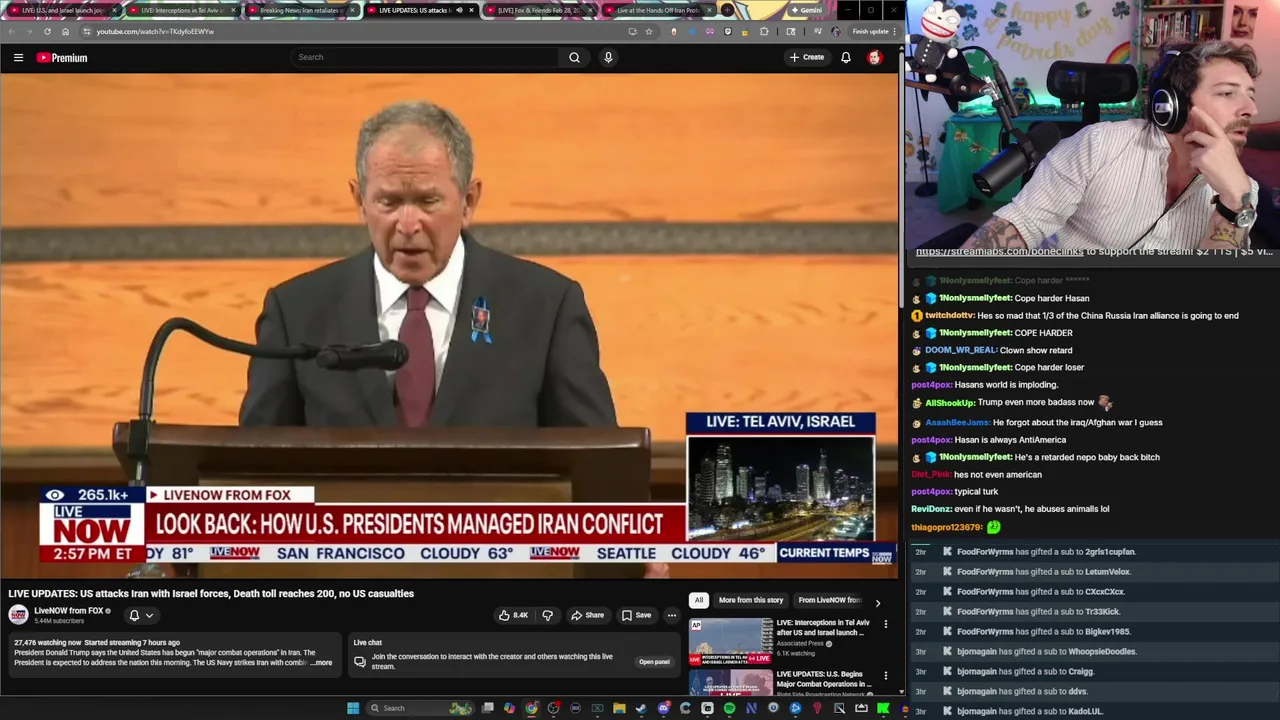
Task: Select the 'All' filter chip
Action: (699, 600)
